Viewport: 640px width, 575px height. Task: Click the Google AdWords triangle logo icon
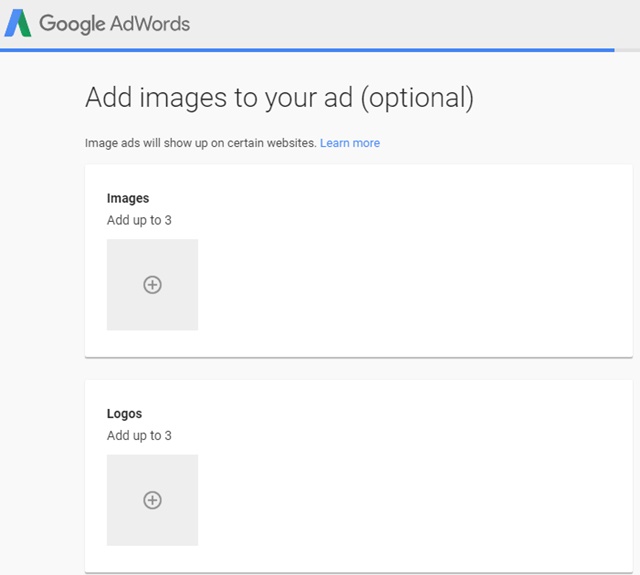point(18,23)
